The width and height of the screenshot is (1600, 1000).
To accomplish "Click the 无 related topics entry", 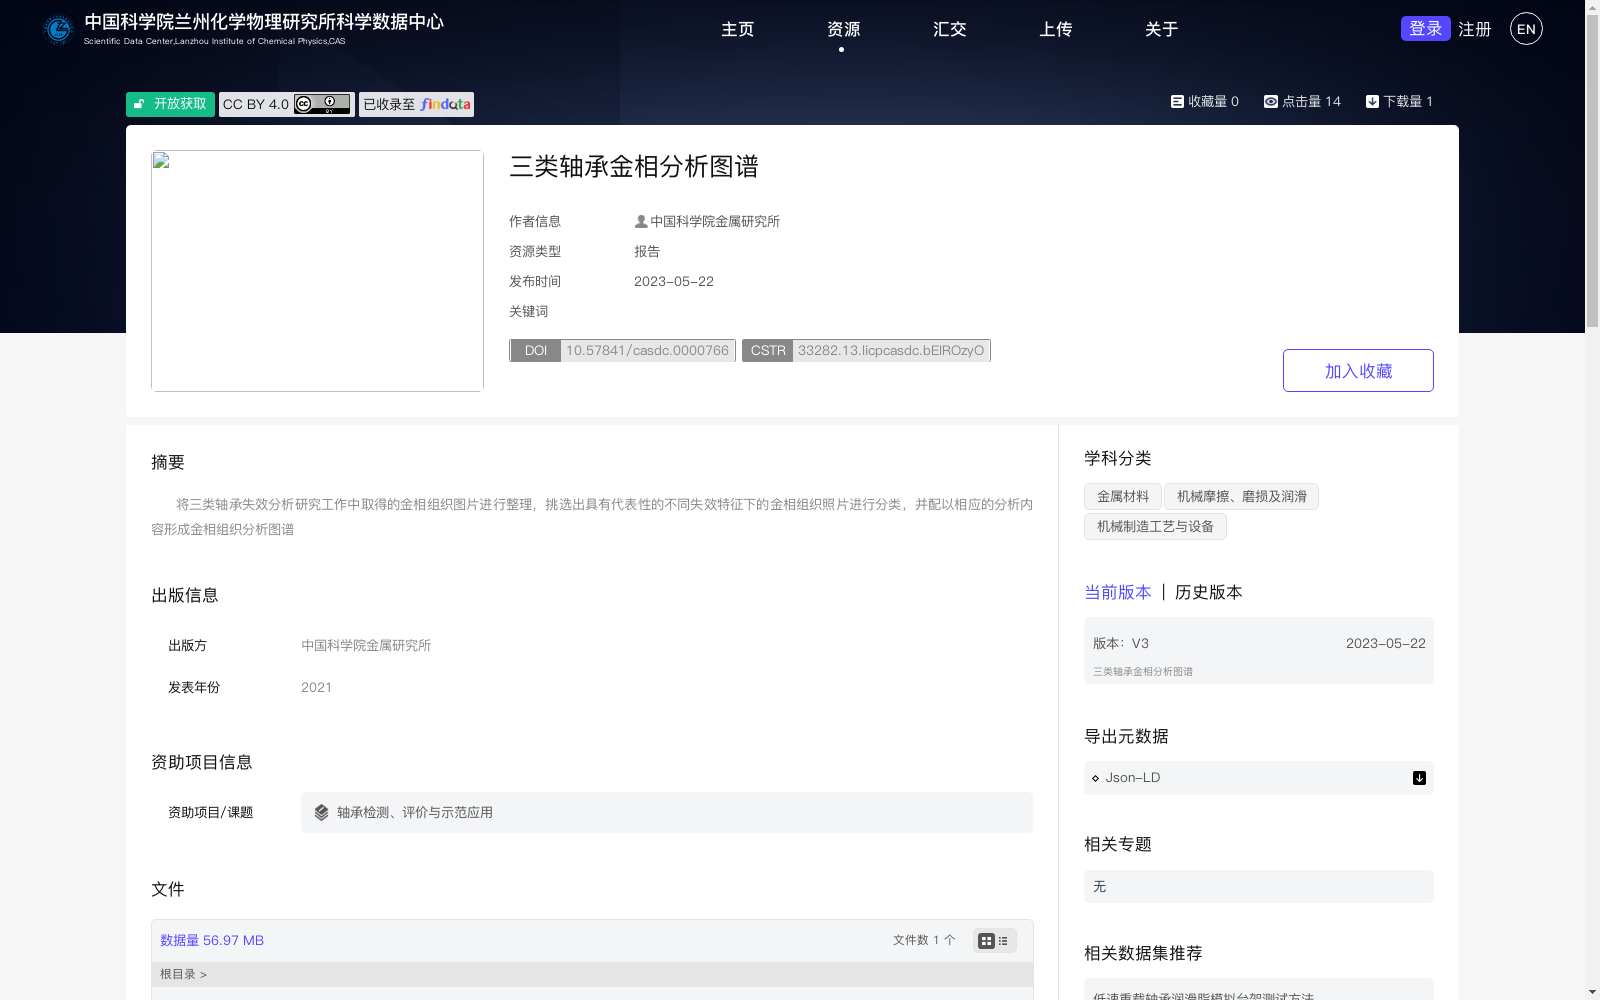I will click(x=1259, y=886).
